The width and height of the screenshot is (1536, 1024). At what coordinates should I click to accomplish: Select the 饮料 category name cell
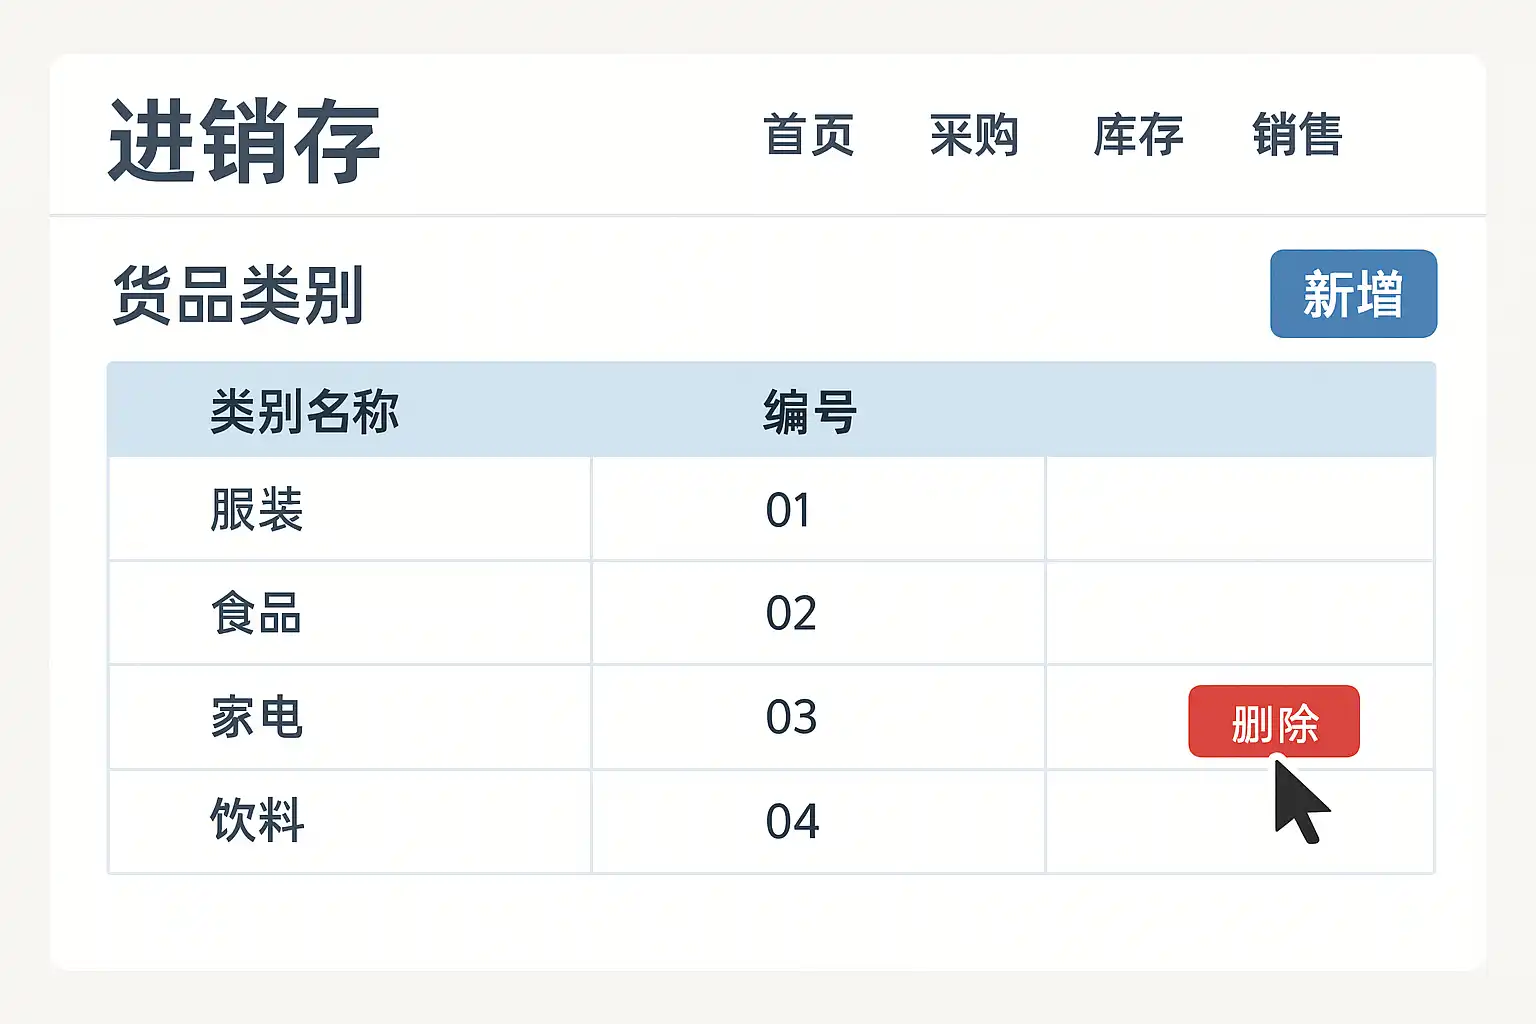(x=257, y=821)
